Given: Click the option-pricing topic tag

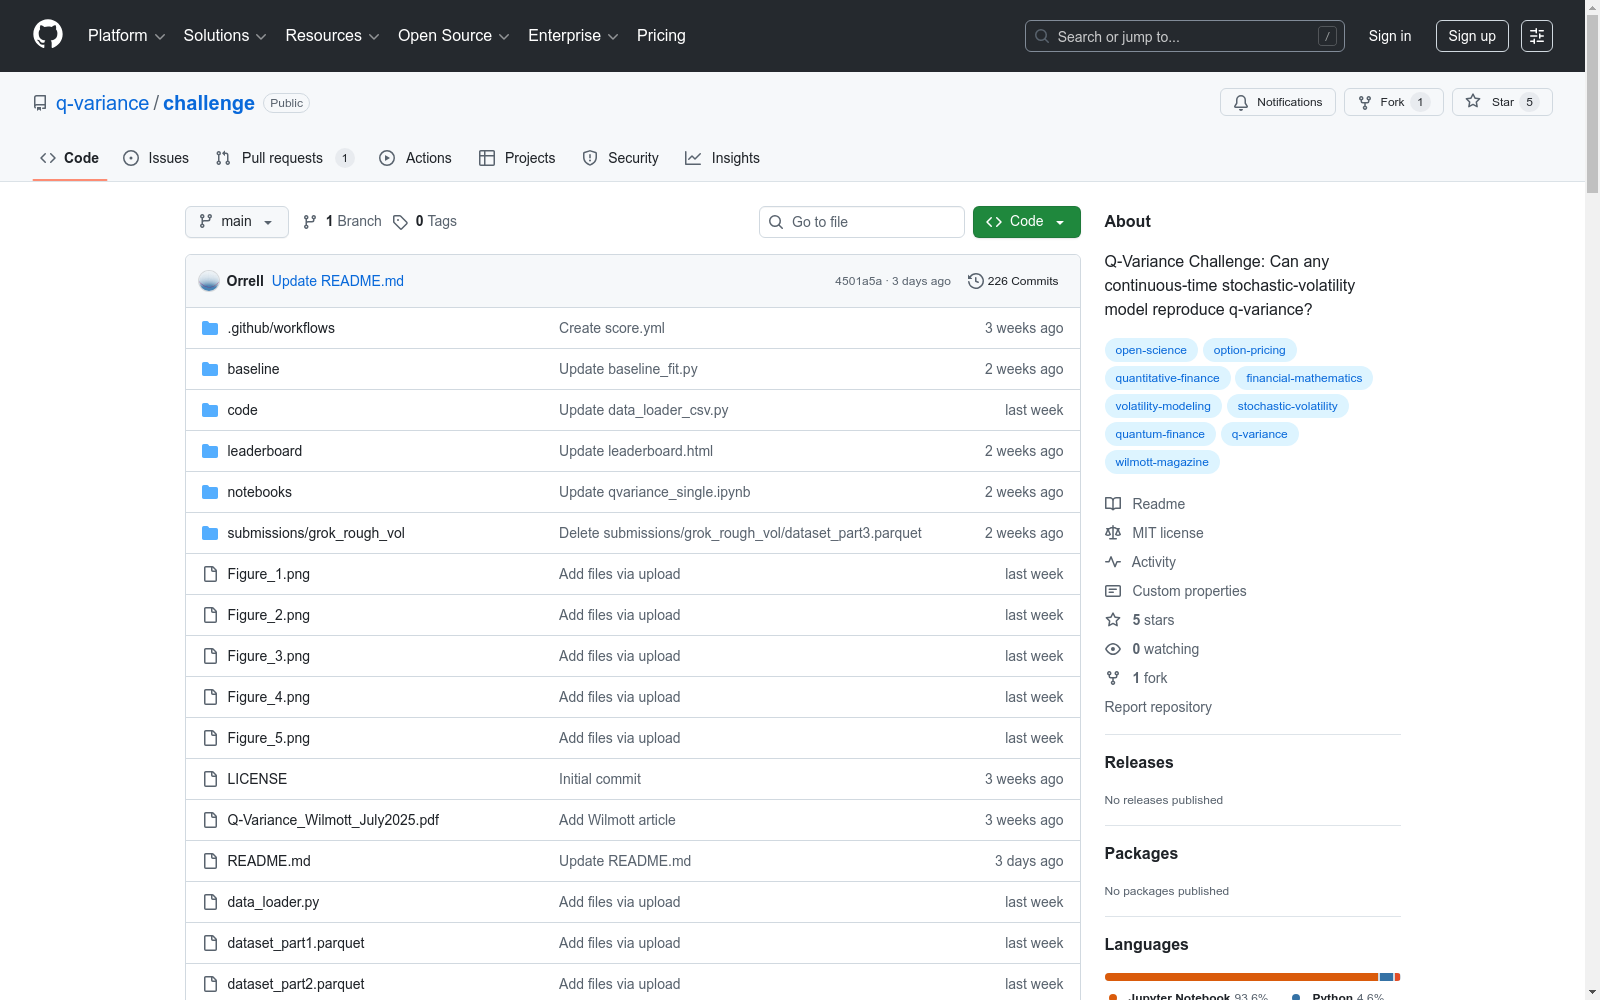Looking at the screenshot, I should click(x=1249, y=350).
